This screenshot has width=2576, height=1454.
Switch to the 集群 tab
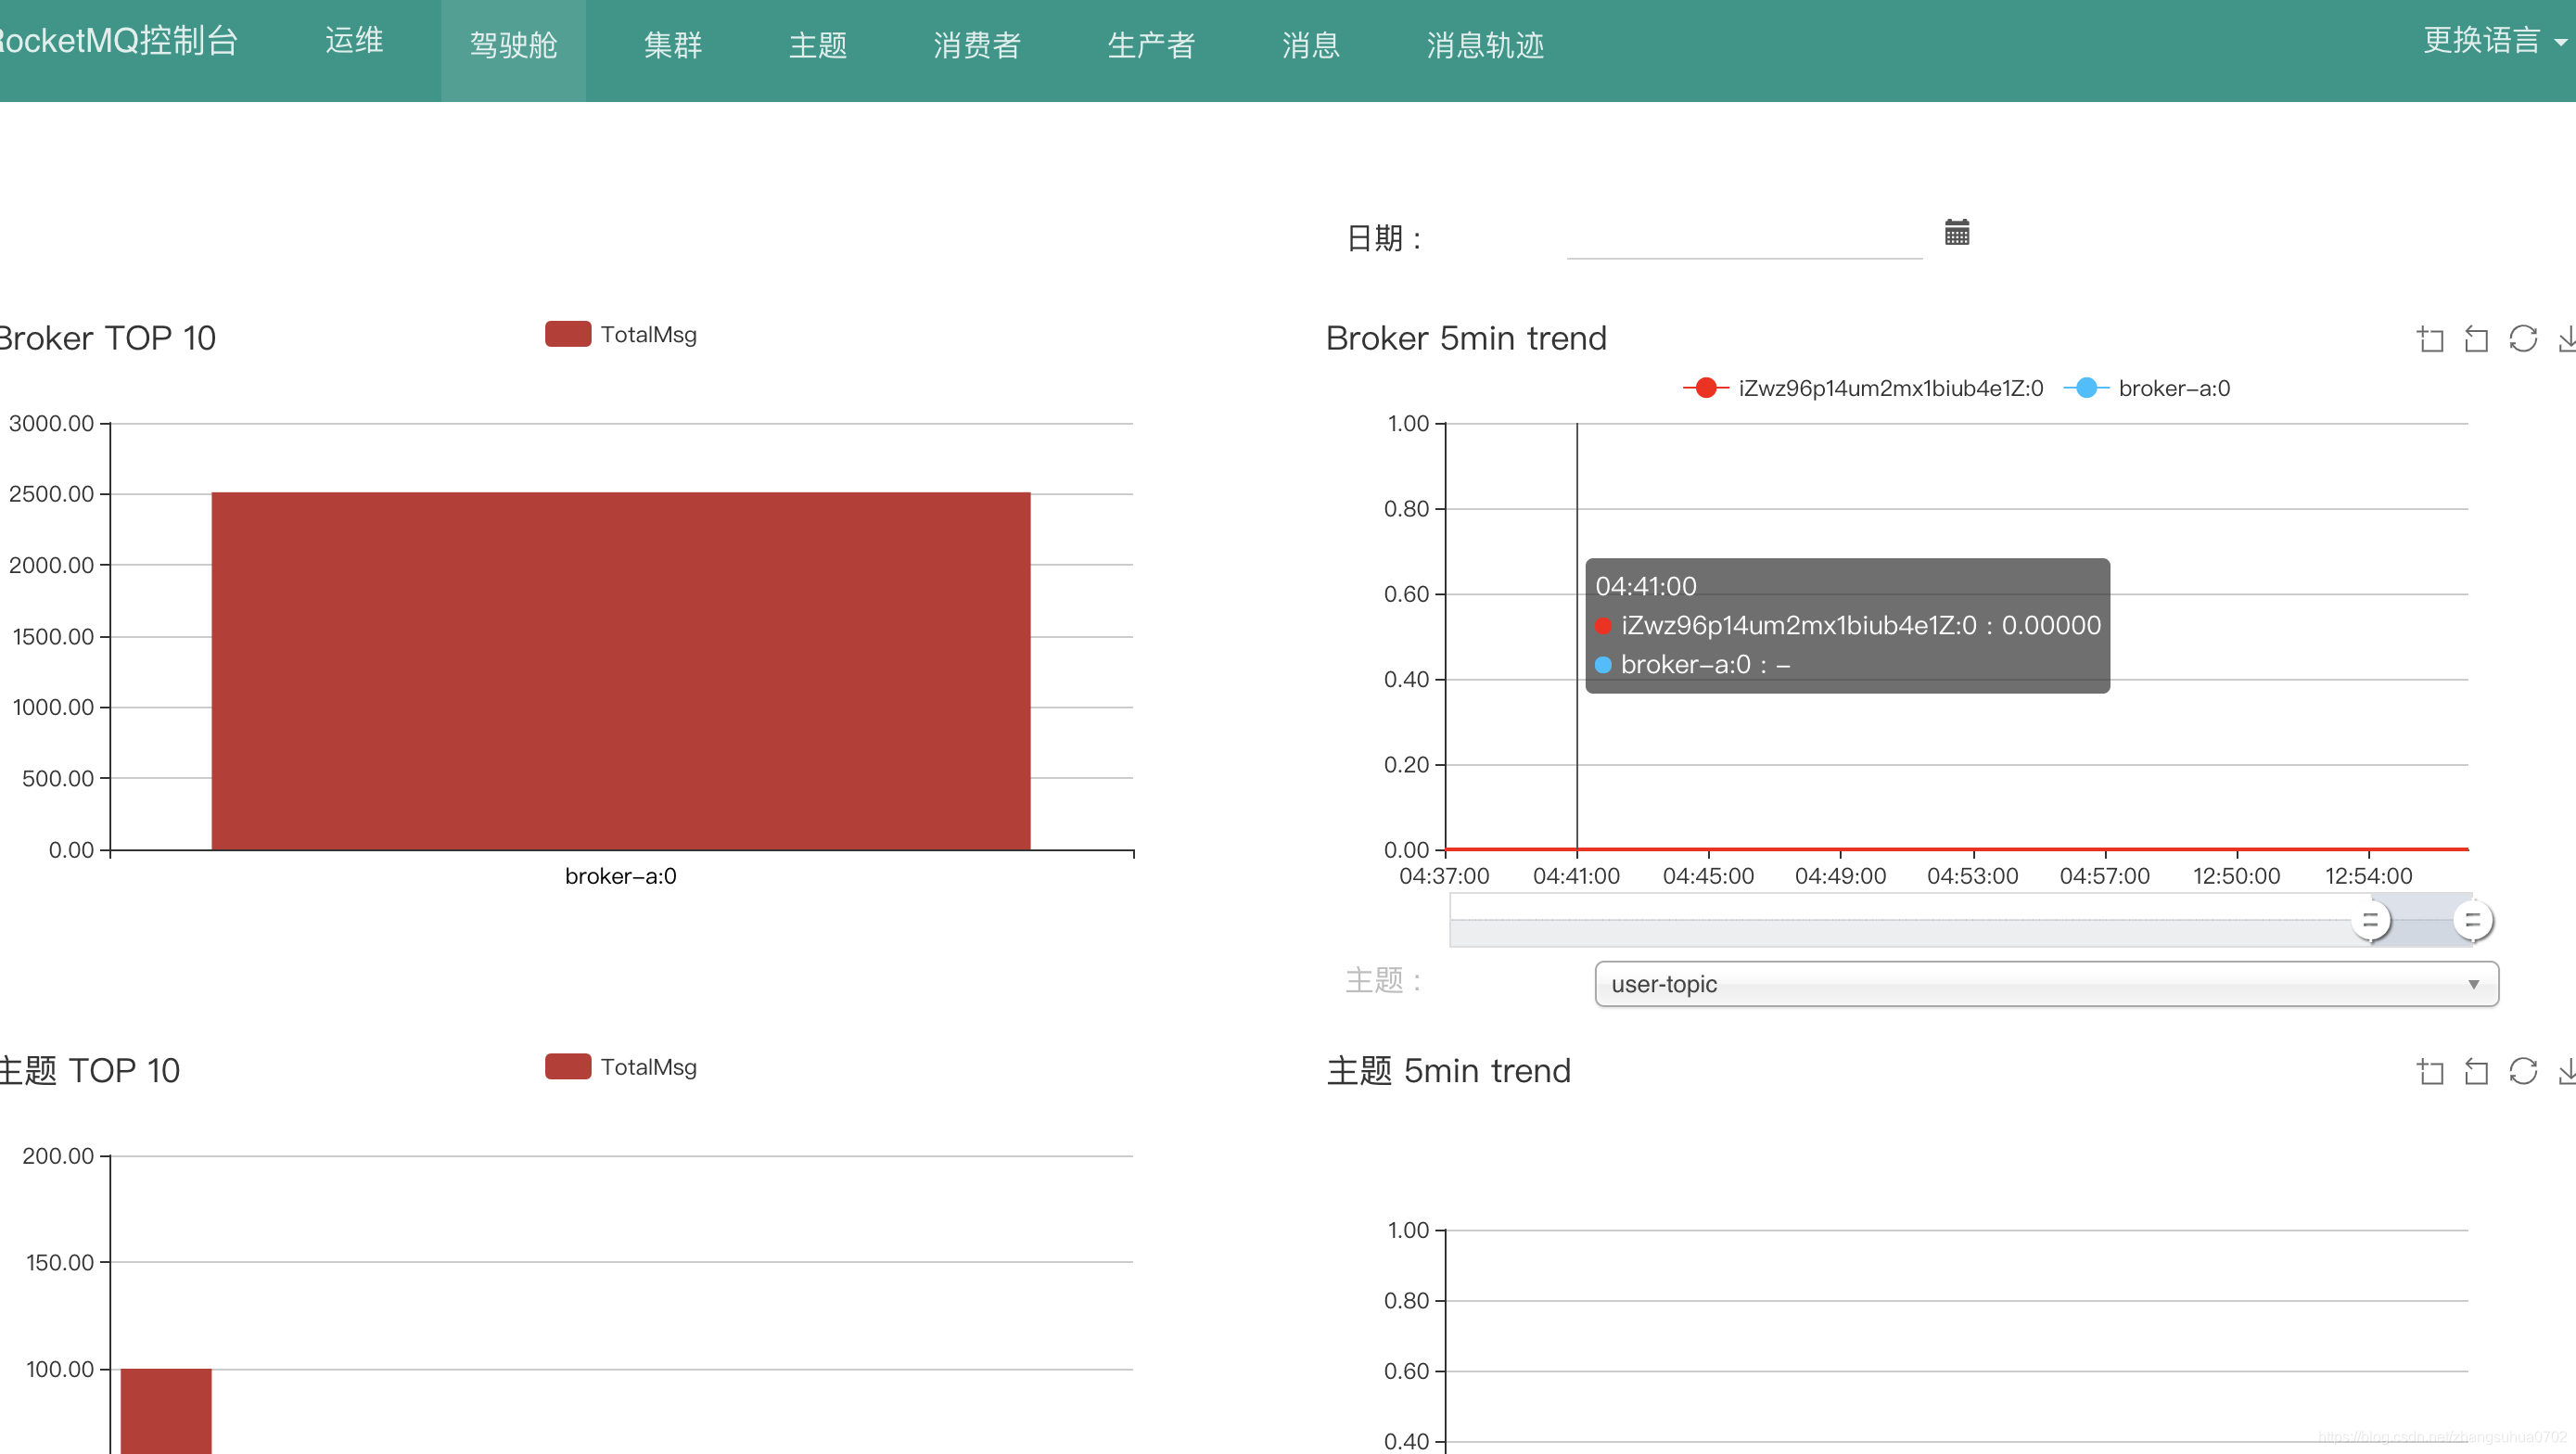point(672,45)
